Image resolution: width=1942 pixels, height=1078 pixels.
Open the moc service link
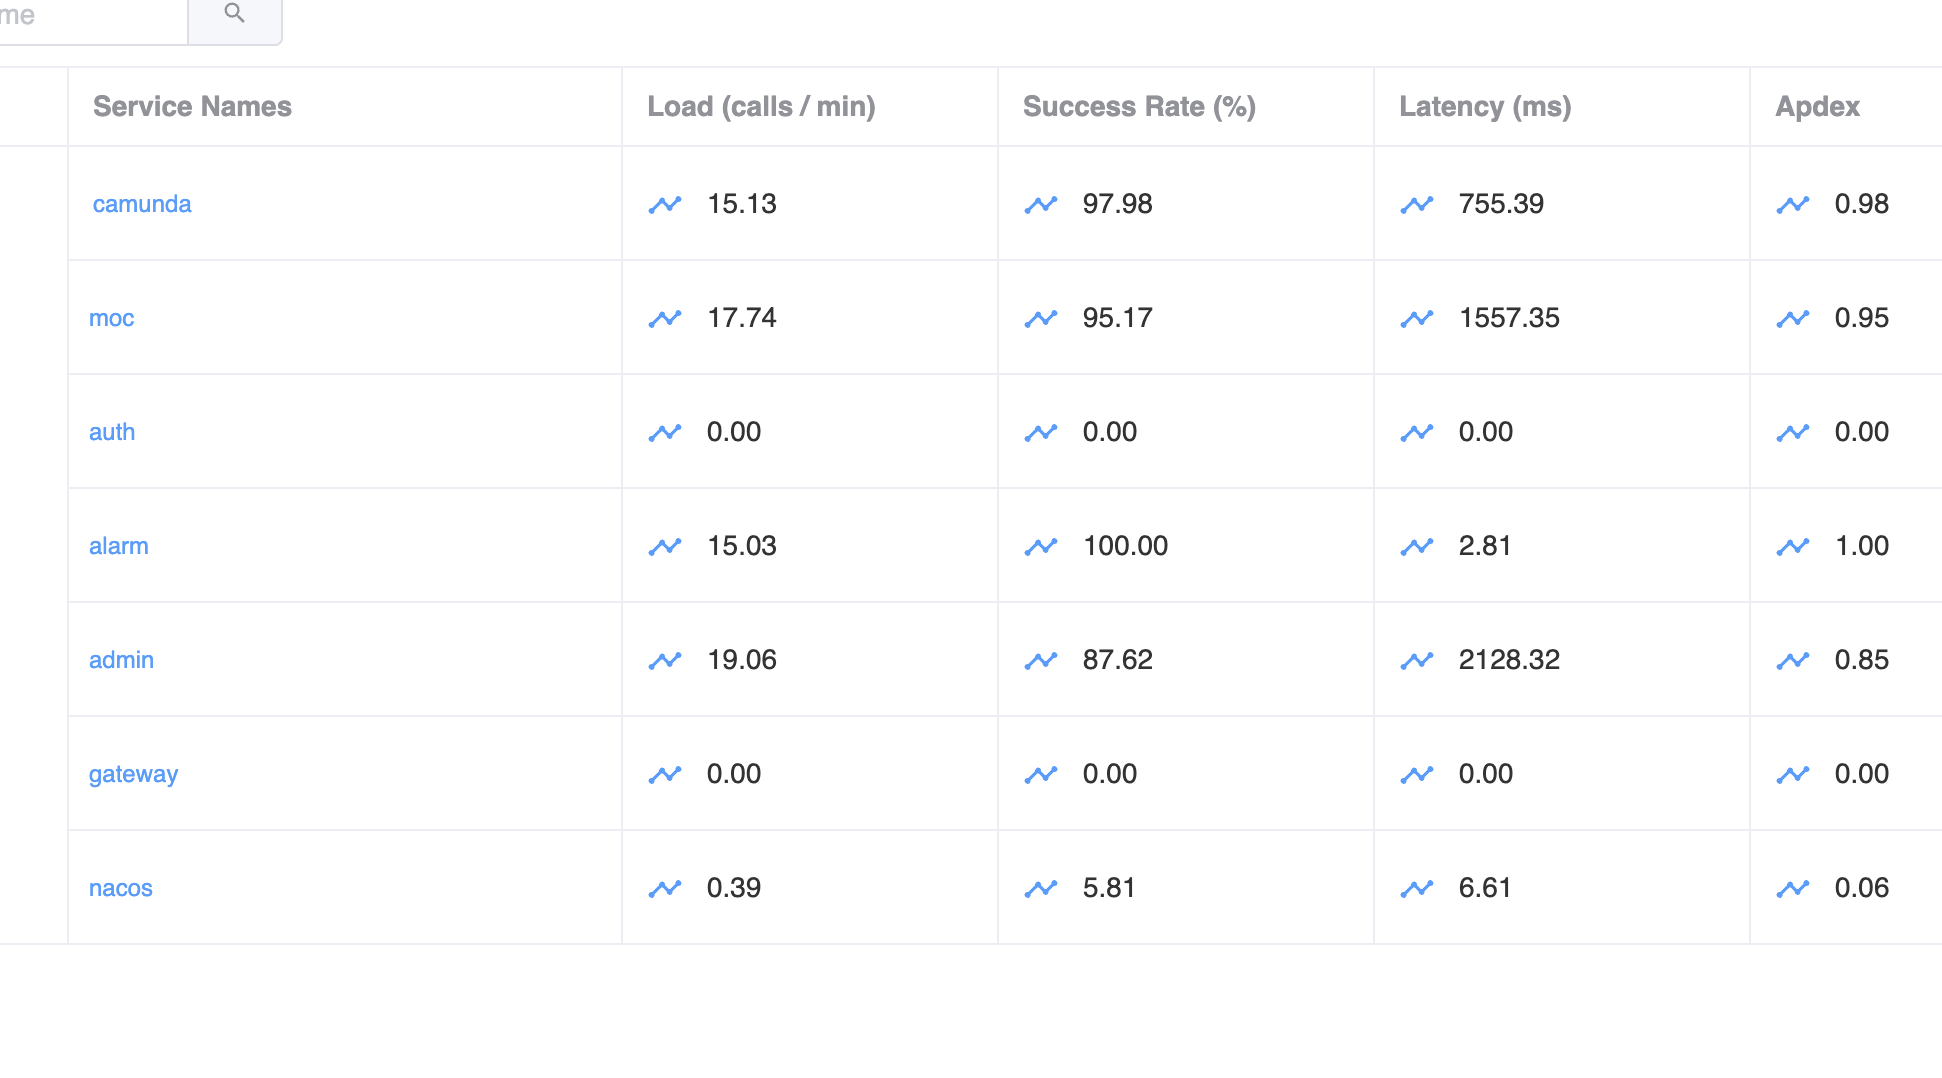pyautogui.click(x=111, y=318)
